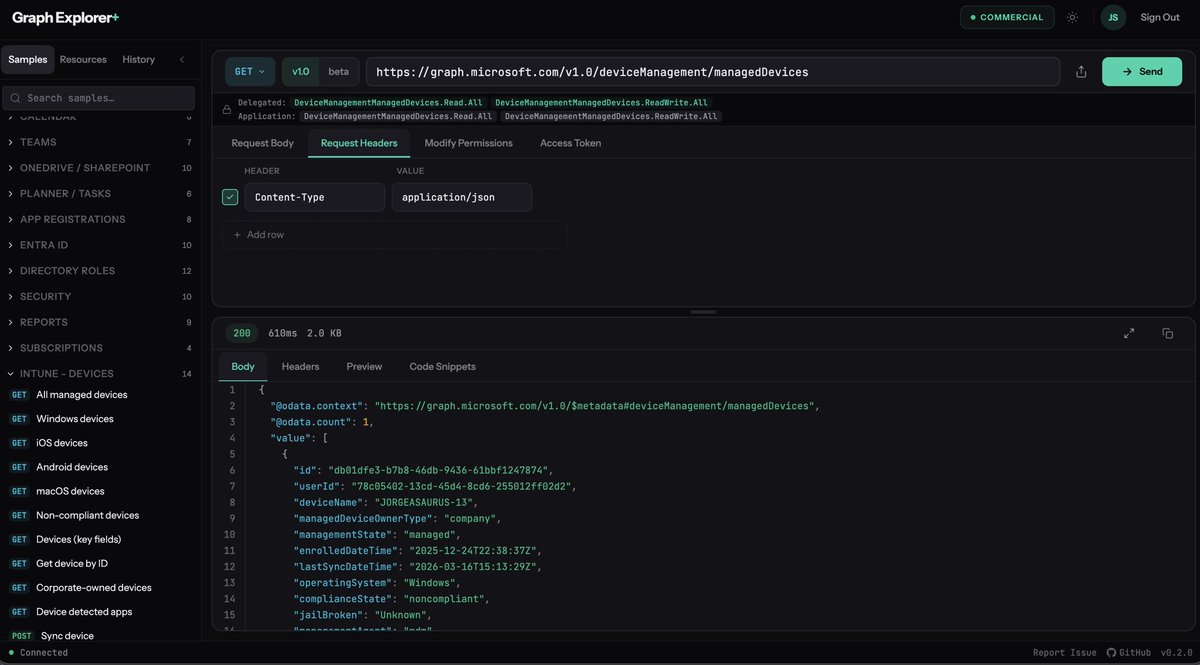Click the permissions lock icon

[x=227, y=109]
